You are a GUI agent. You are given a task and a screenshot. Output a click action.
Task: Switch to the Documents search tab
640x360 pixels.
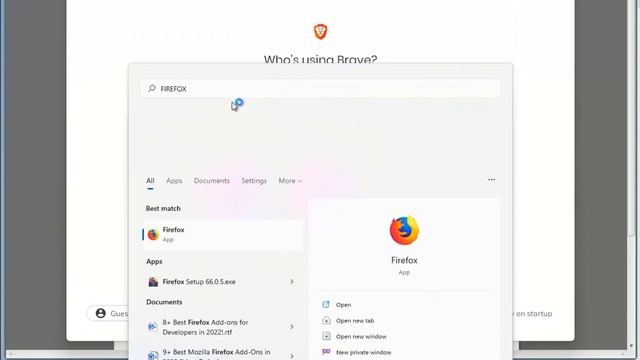[x=211, y=181]
